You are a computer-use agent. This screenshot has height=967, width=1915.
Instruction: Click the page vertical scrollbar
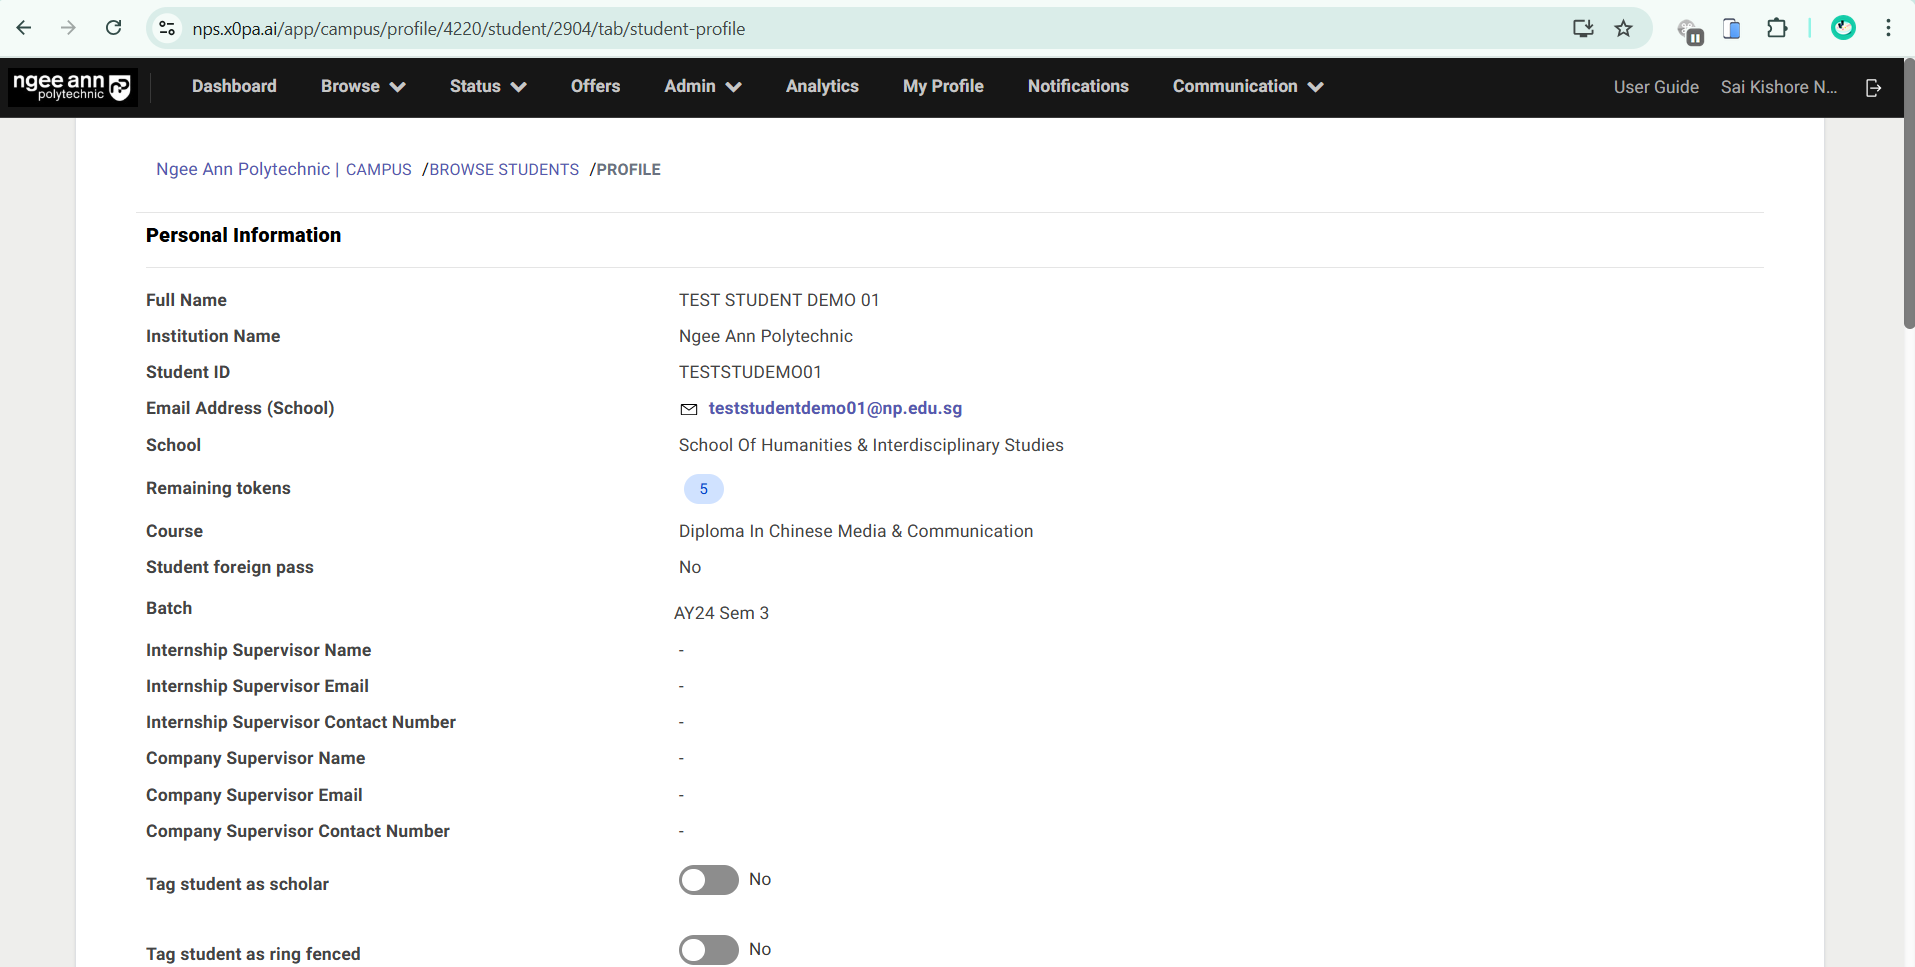point(1908,200)
